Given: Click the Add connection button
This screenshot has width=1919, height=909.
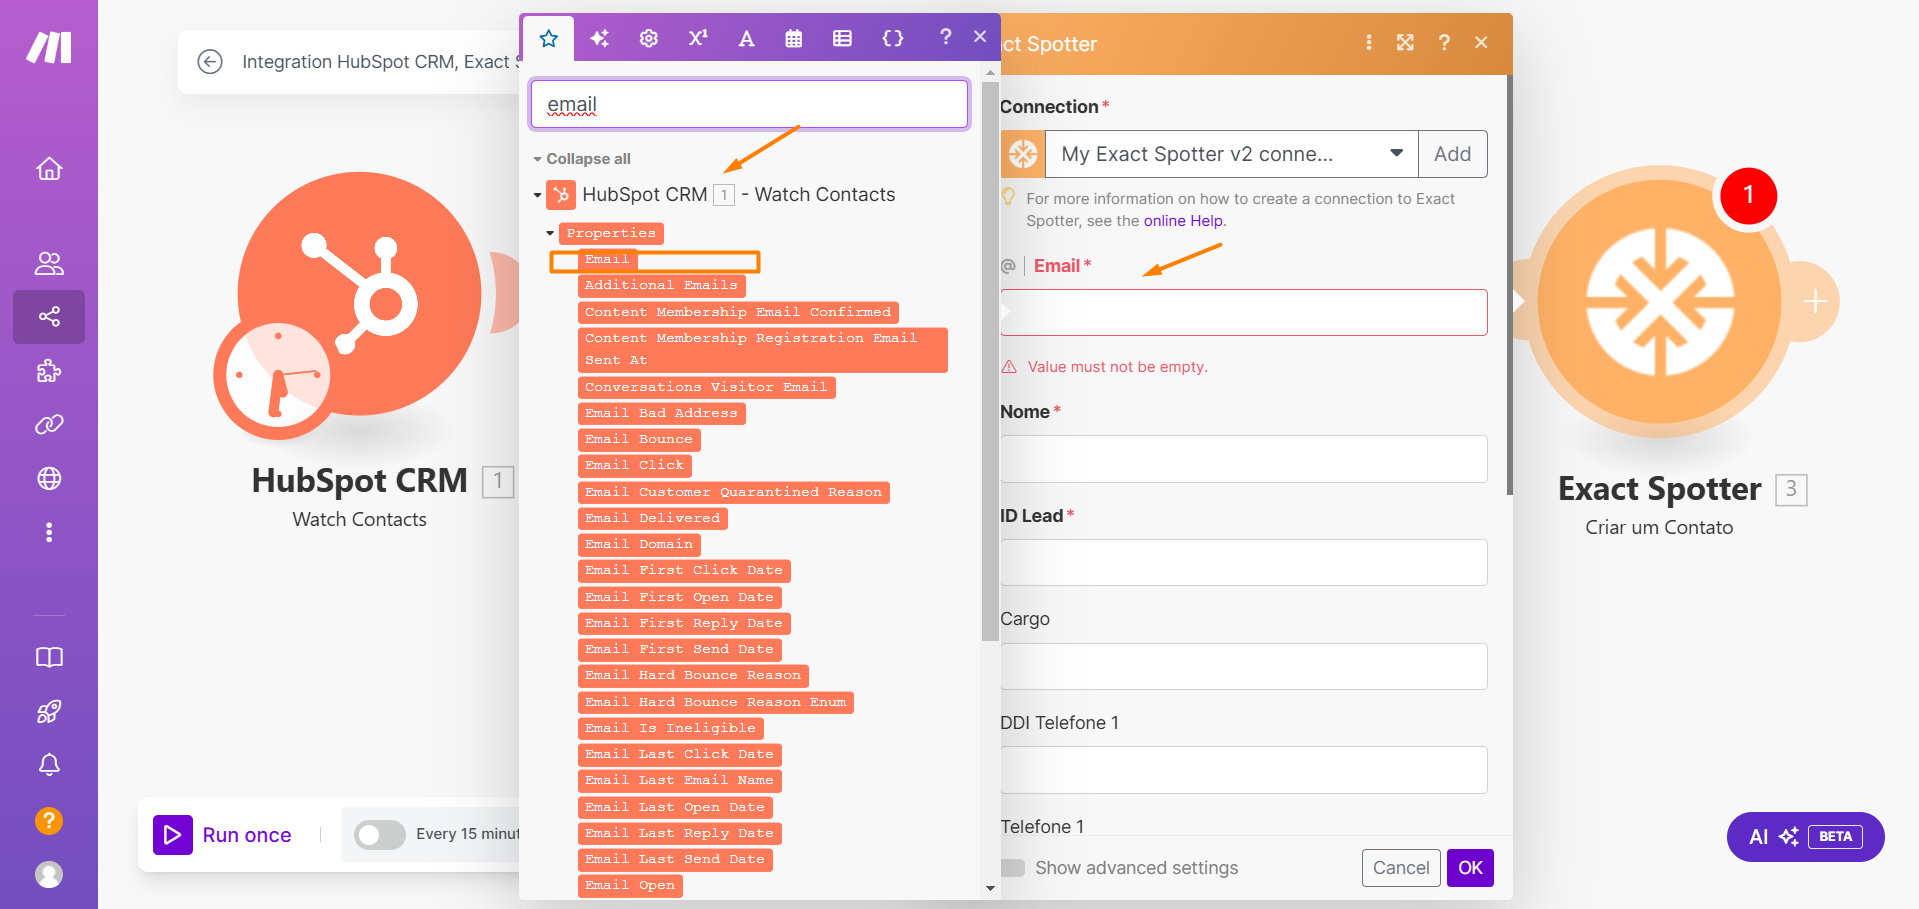Looking at the screenshot, I should (1452, 154).
